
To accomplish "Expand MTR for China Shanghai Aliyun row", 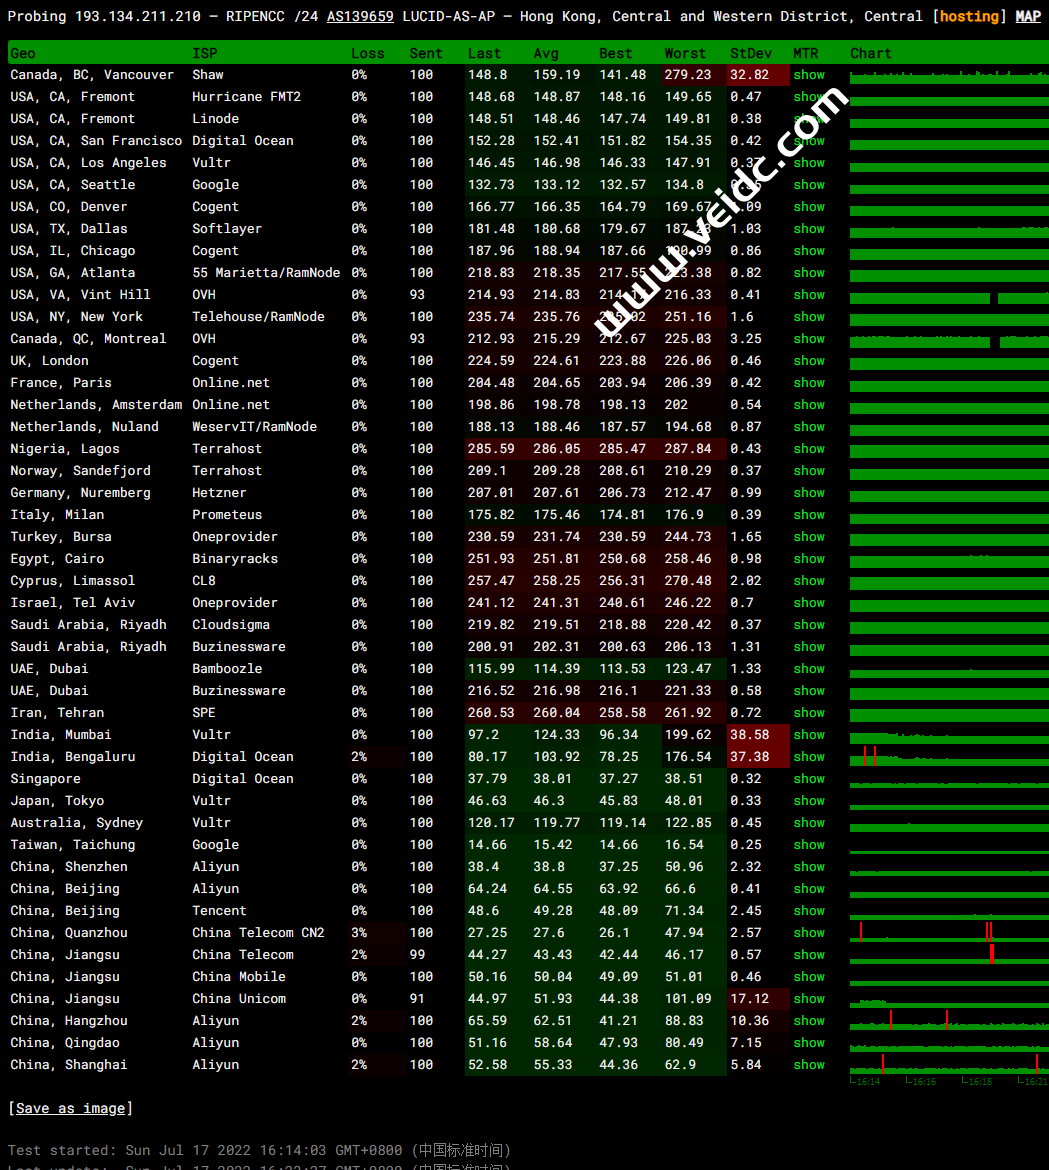I will point(809,1065).
